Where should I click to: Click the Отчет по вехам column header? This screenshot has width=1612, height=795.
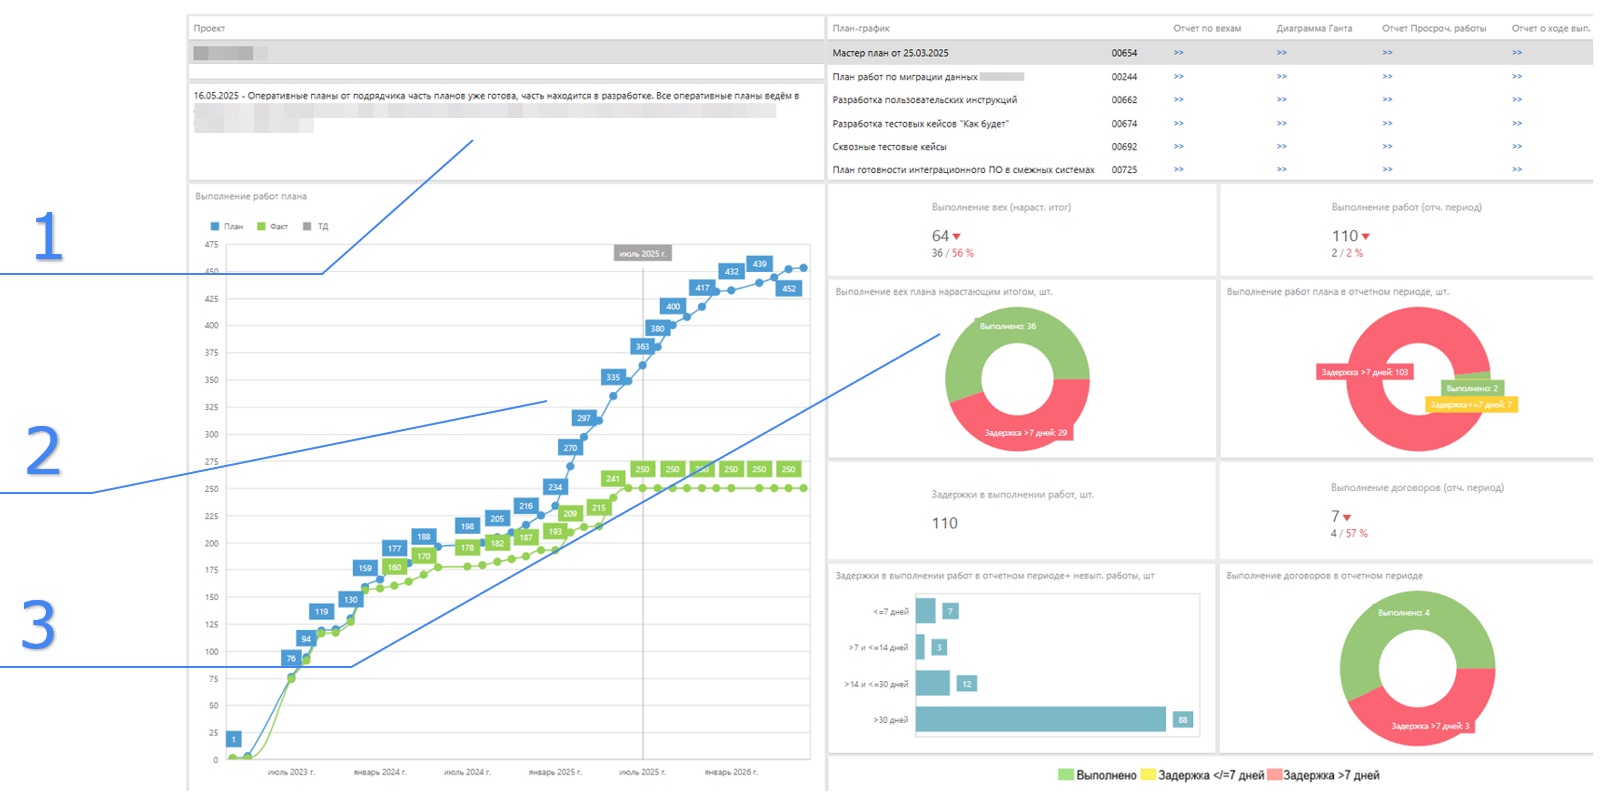pyautogui.click(x=1207, y=28)
